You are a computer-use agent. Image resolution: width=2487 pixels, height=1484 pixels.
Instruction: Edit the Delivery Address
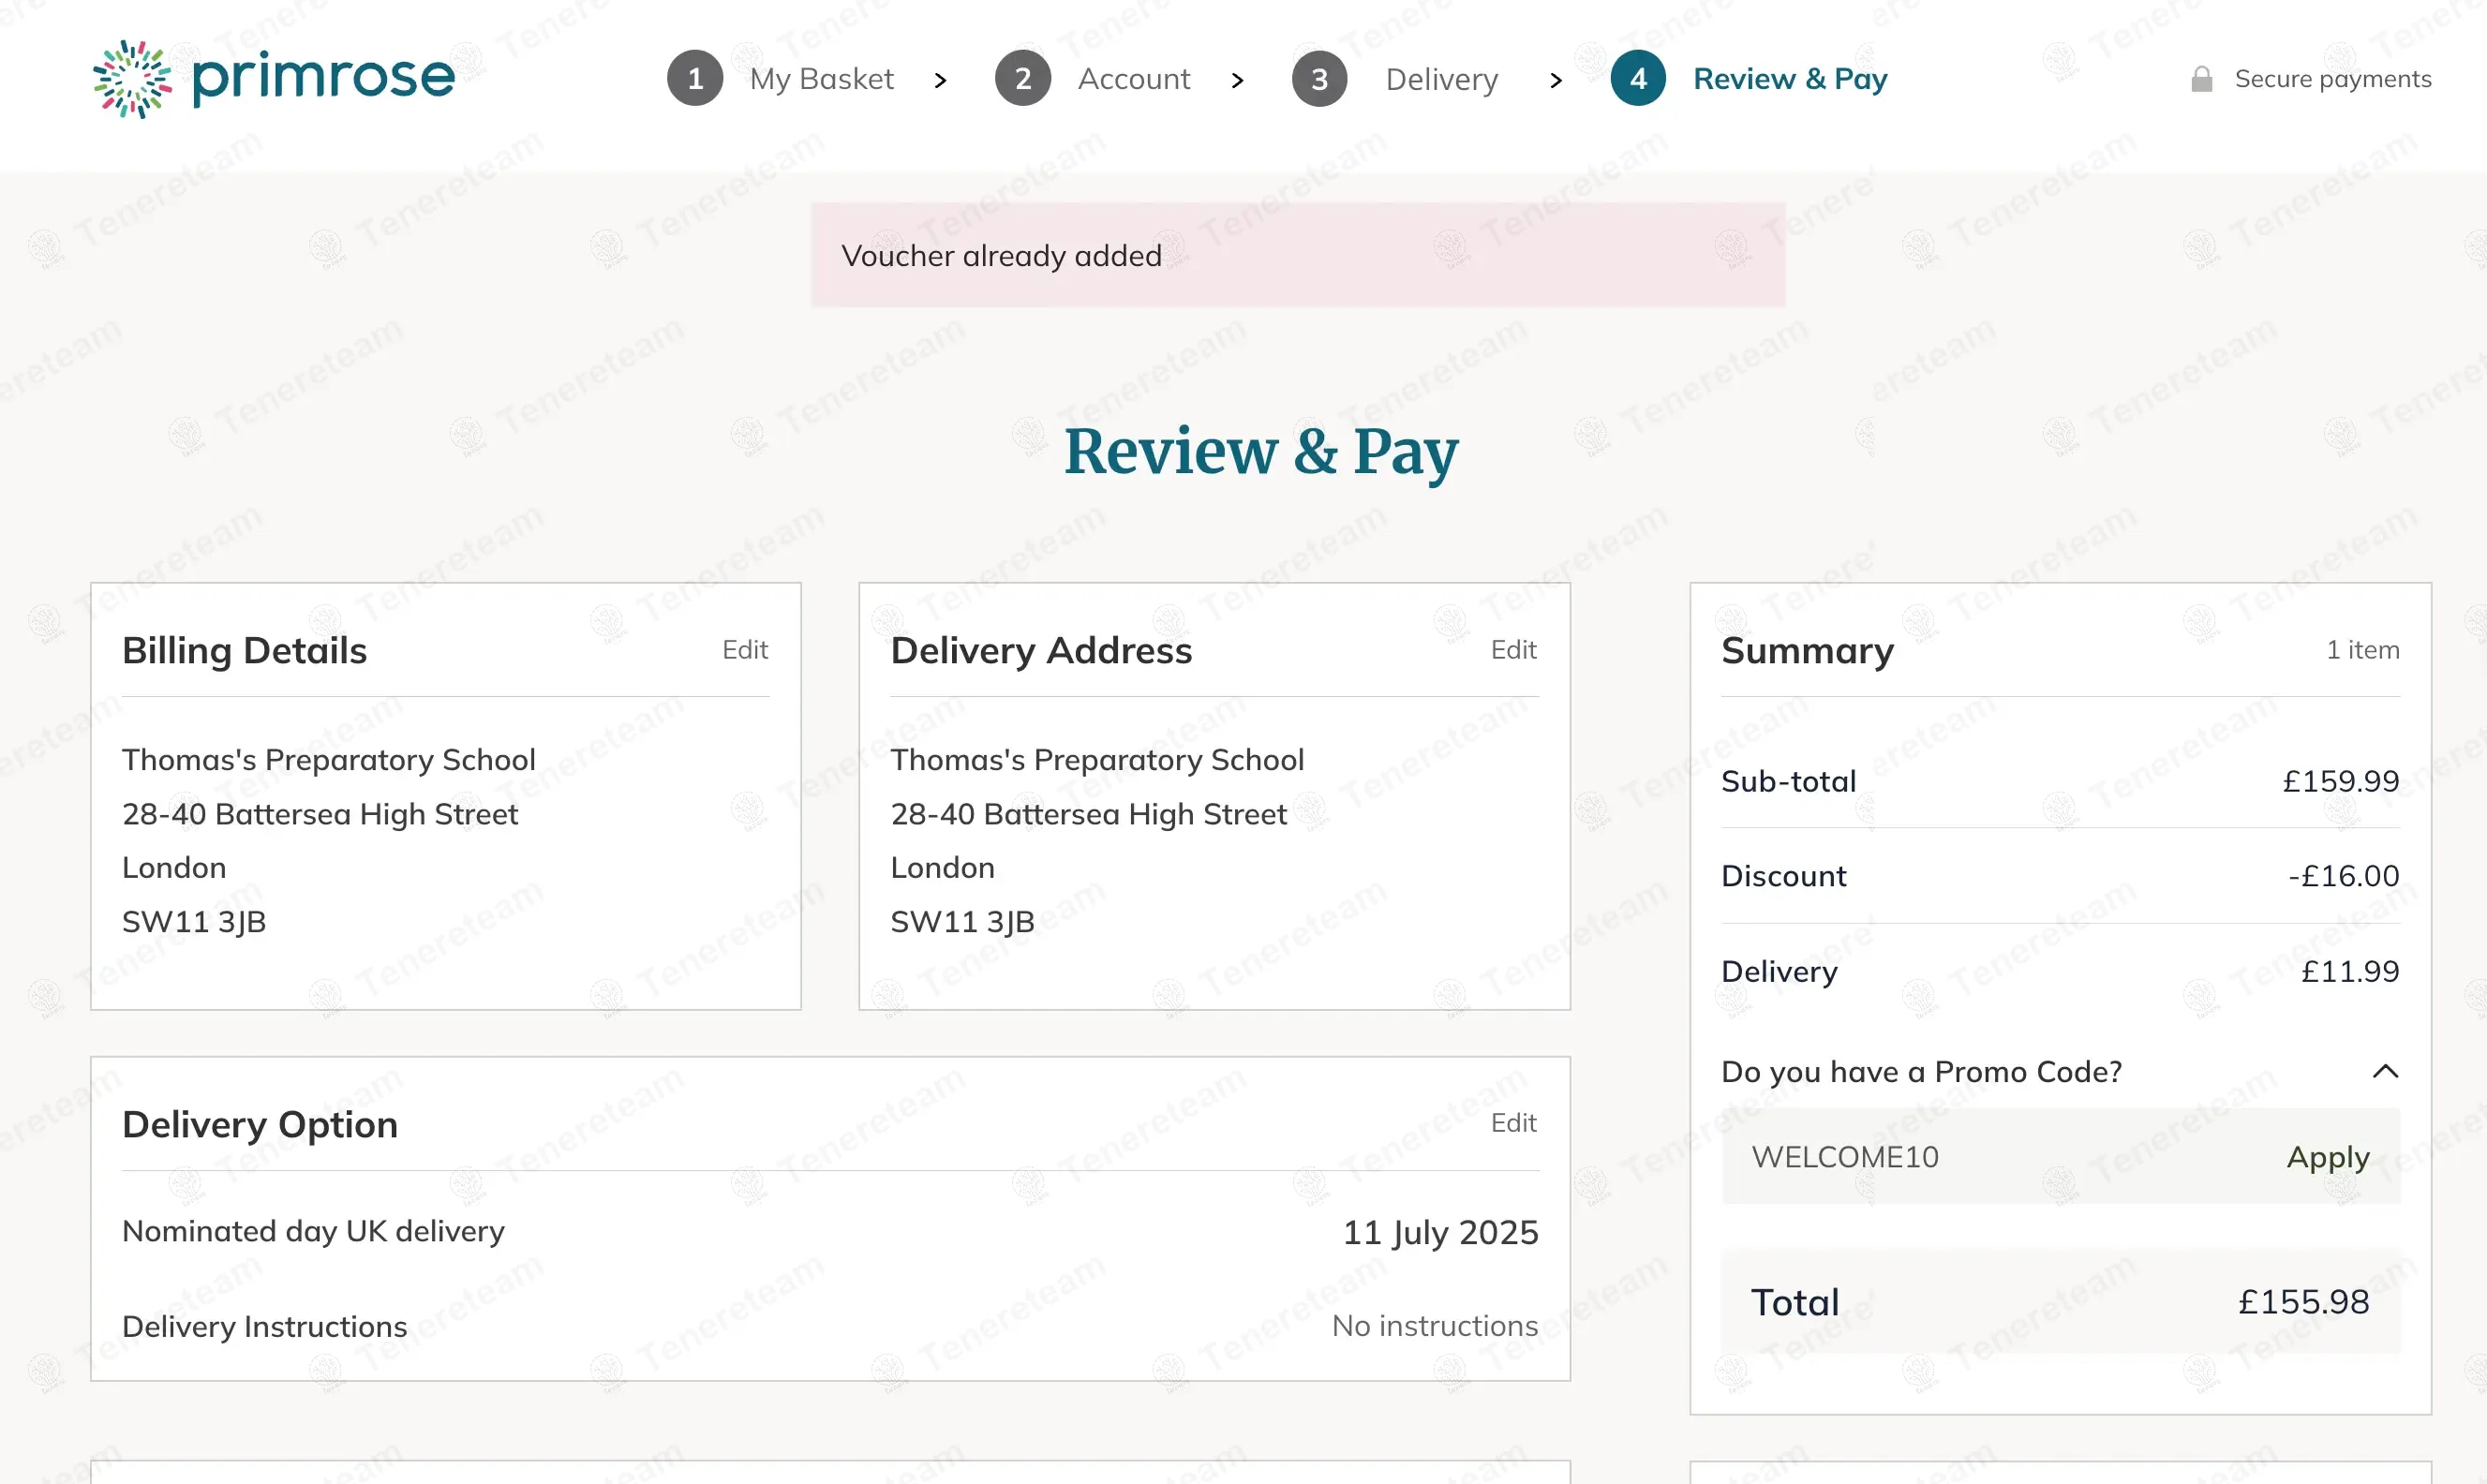coord(1513,650)
